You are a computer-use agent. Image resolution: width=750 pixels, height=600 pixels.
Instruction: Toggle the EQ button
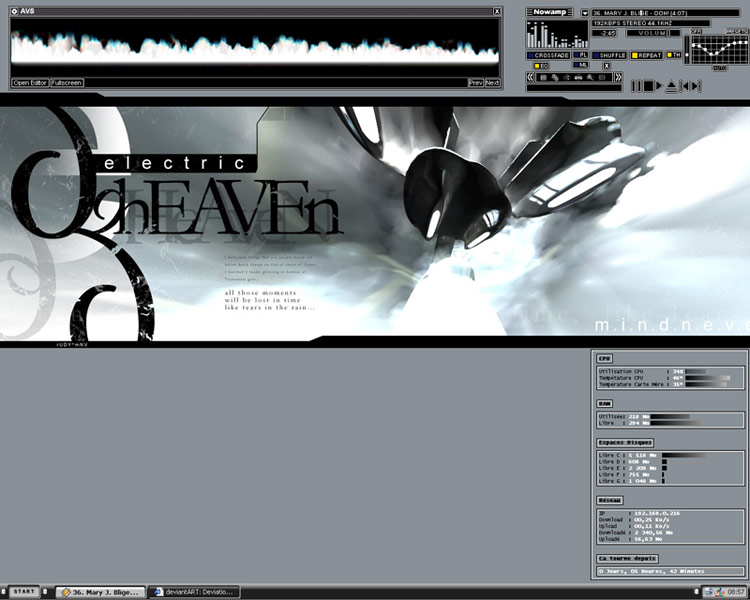tap(541, 66)
